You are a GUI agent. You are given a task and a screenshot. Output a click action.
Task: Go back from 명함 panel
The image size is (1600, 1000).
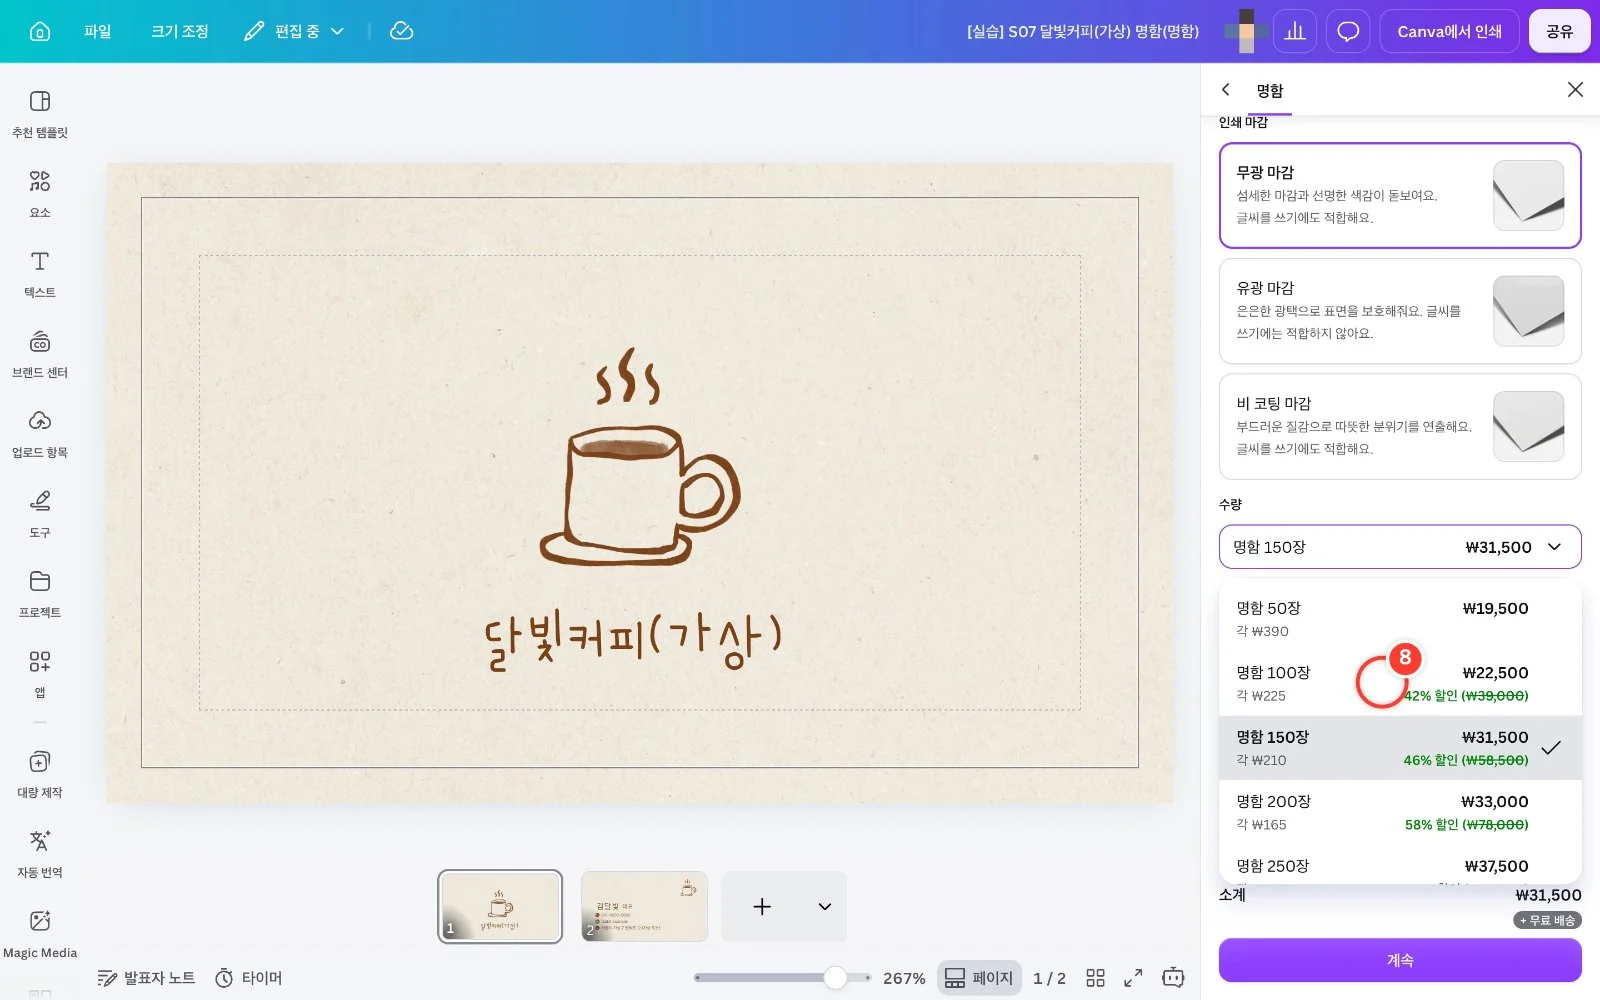pyautogui.click(x=1226, y=90)
